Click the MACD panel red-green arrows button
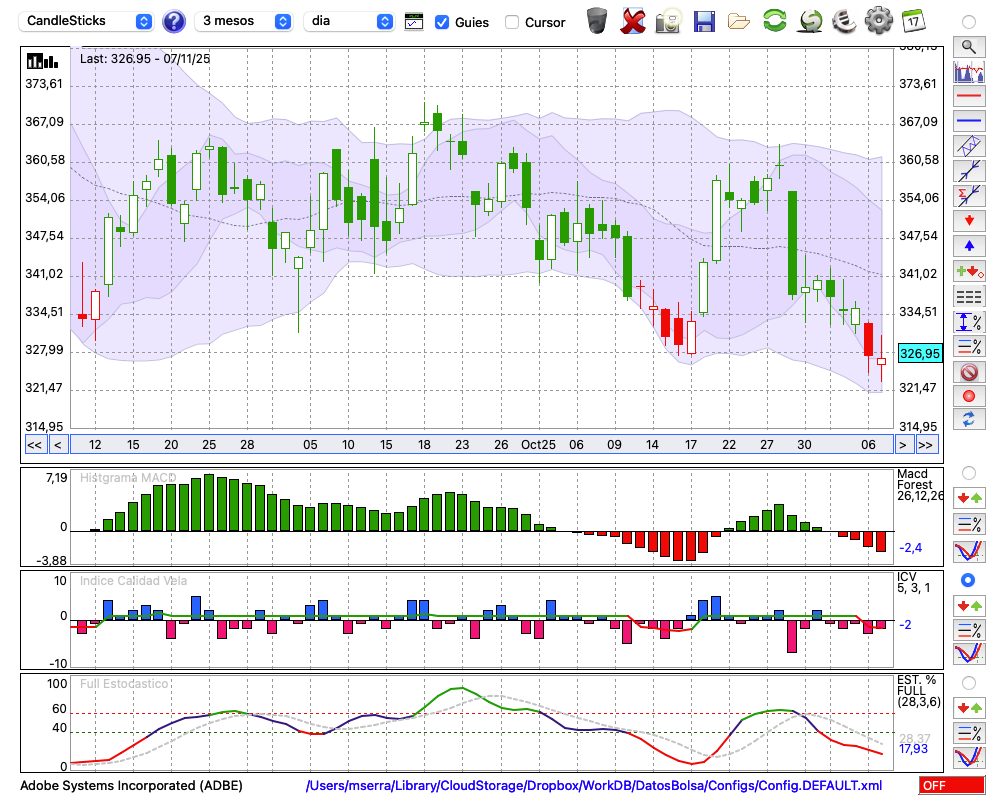 tap(969, 498)
